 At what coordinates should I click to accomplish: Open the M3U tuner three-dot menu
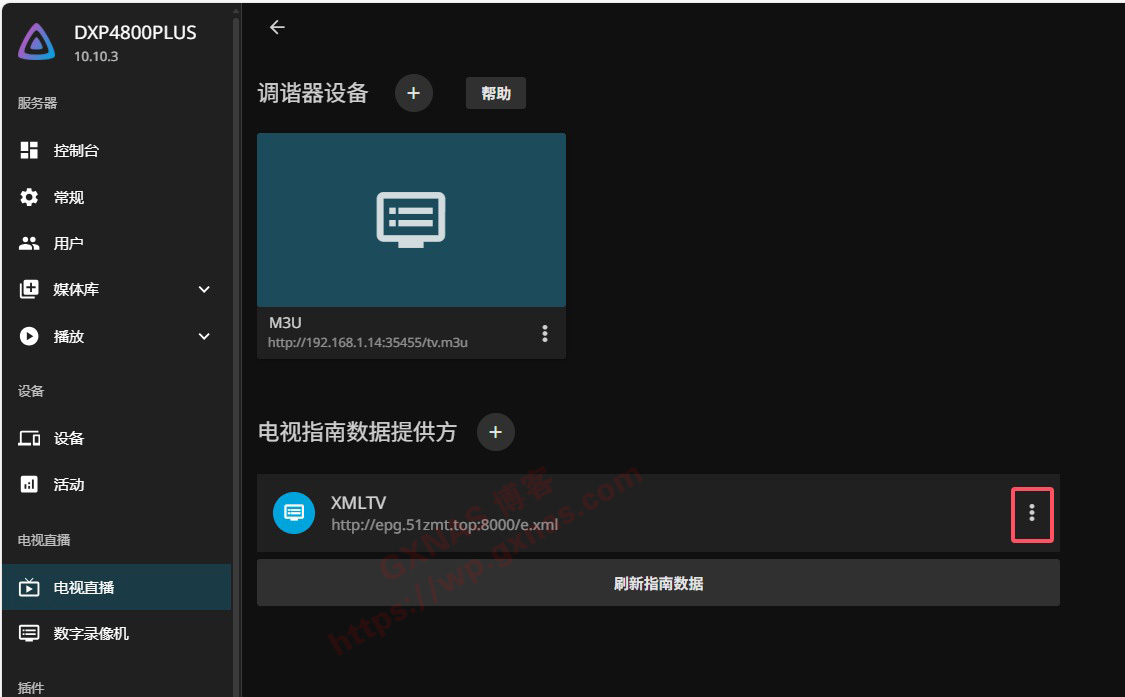(x=545, y=334)
